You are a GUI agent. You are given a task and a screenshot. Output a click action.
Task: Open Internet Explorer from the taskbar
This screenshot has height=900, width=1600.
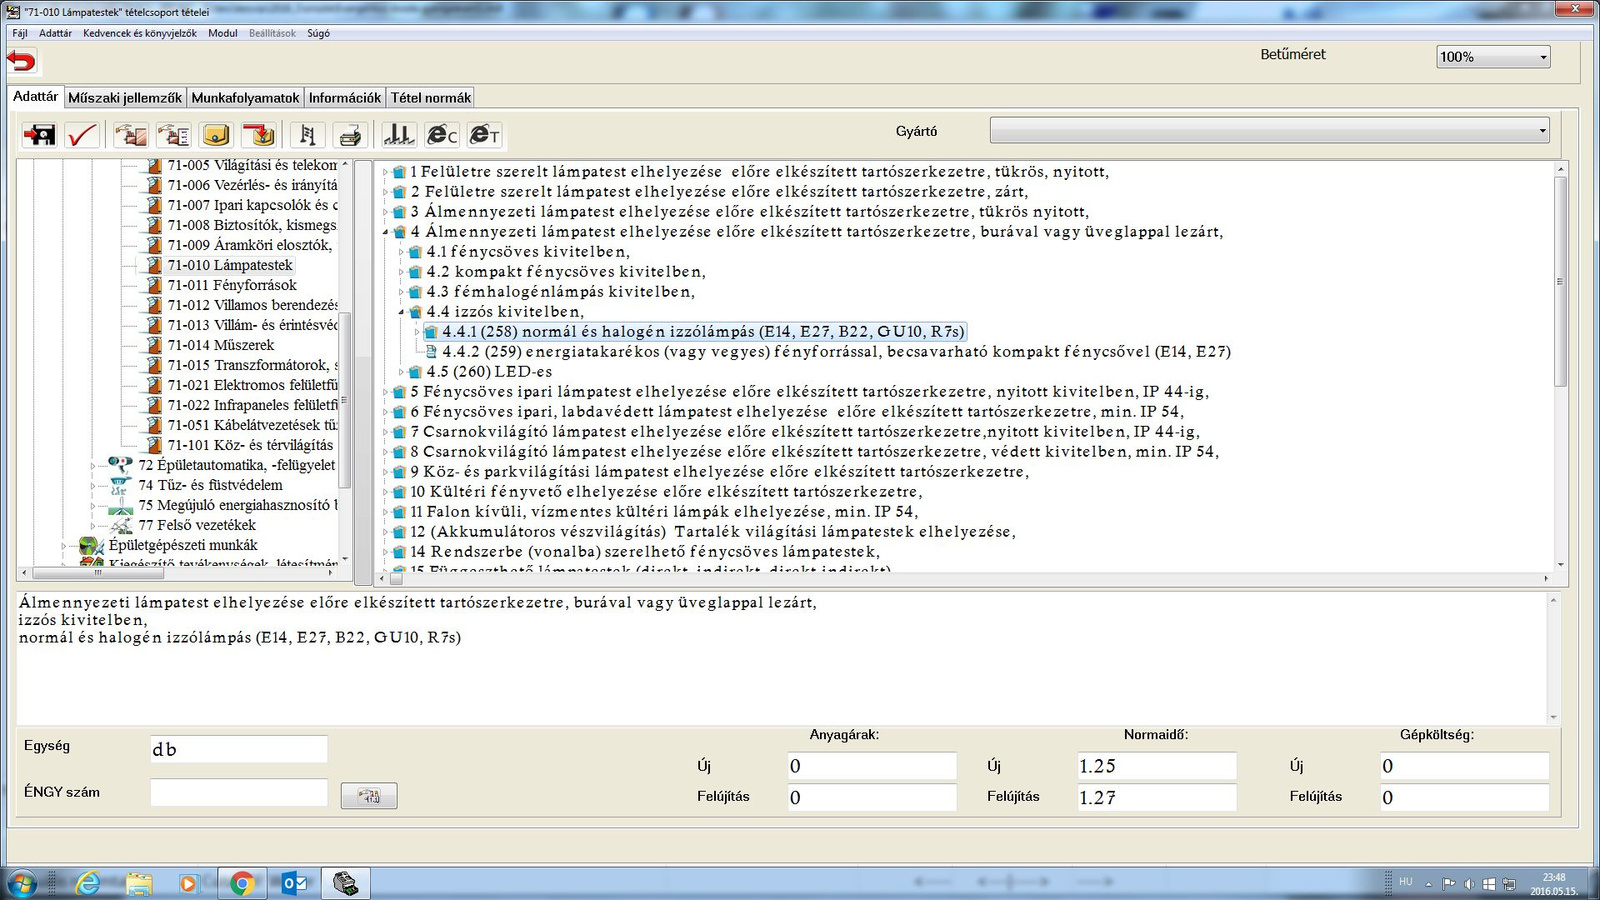pos(88,883)
